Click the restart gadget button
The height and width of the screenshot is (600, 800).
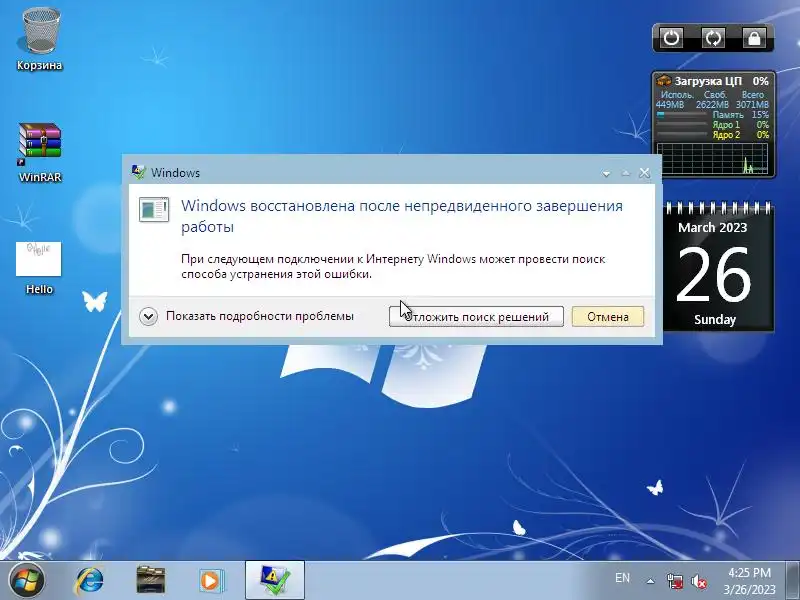tap(713, 38)
